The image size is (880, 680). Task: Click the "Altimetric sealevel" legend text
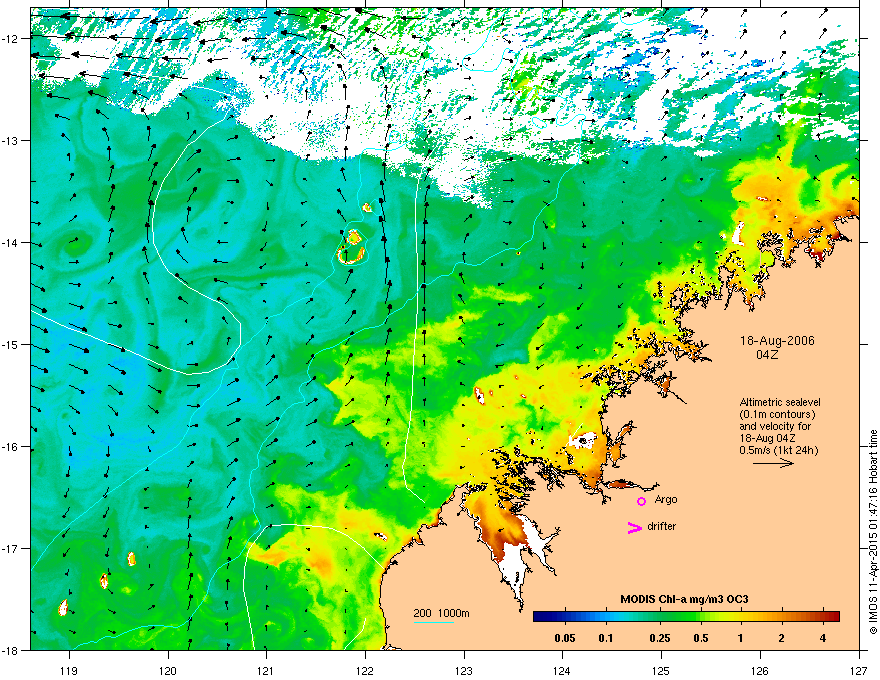tap(780, 402)
